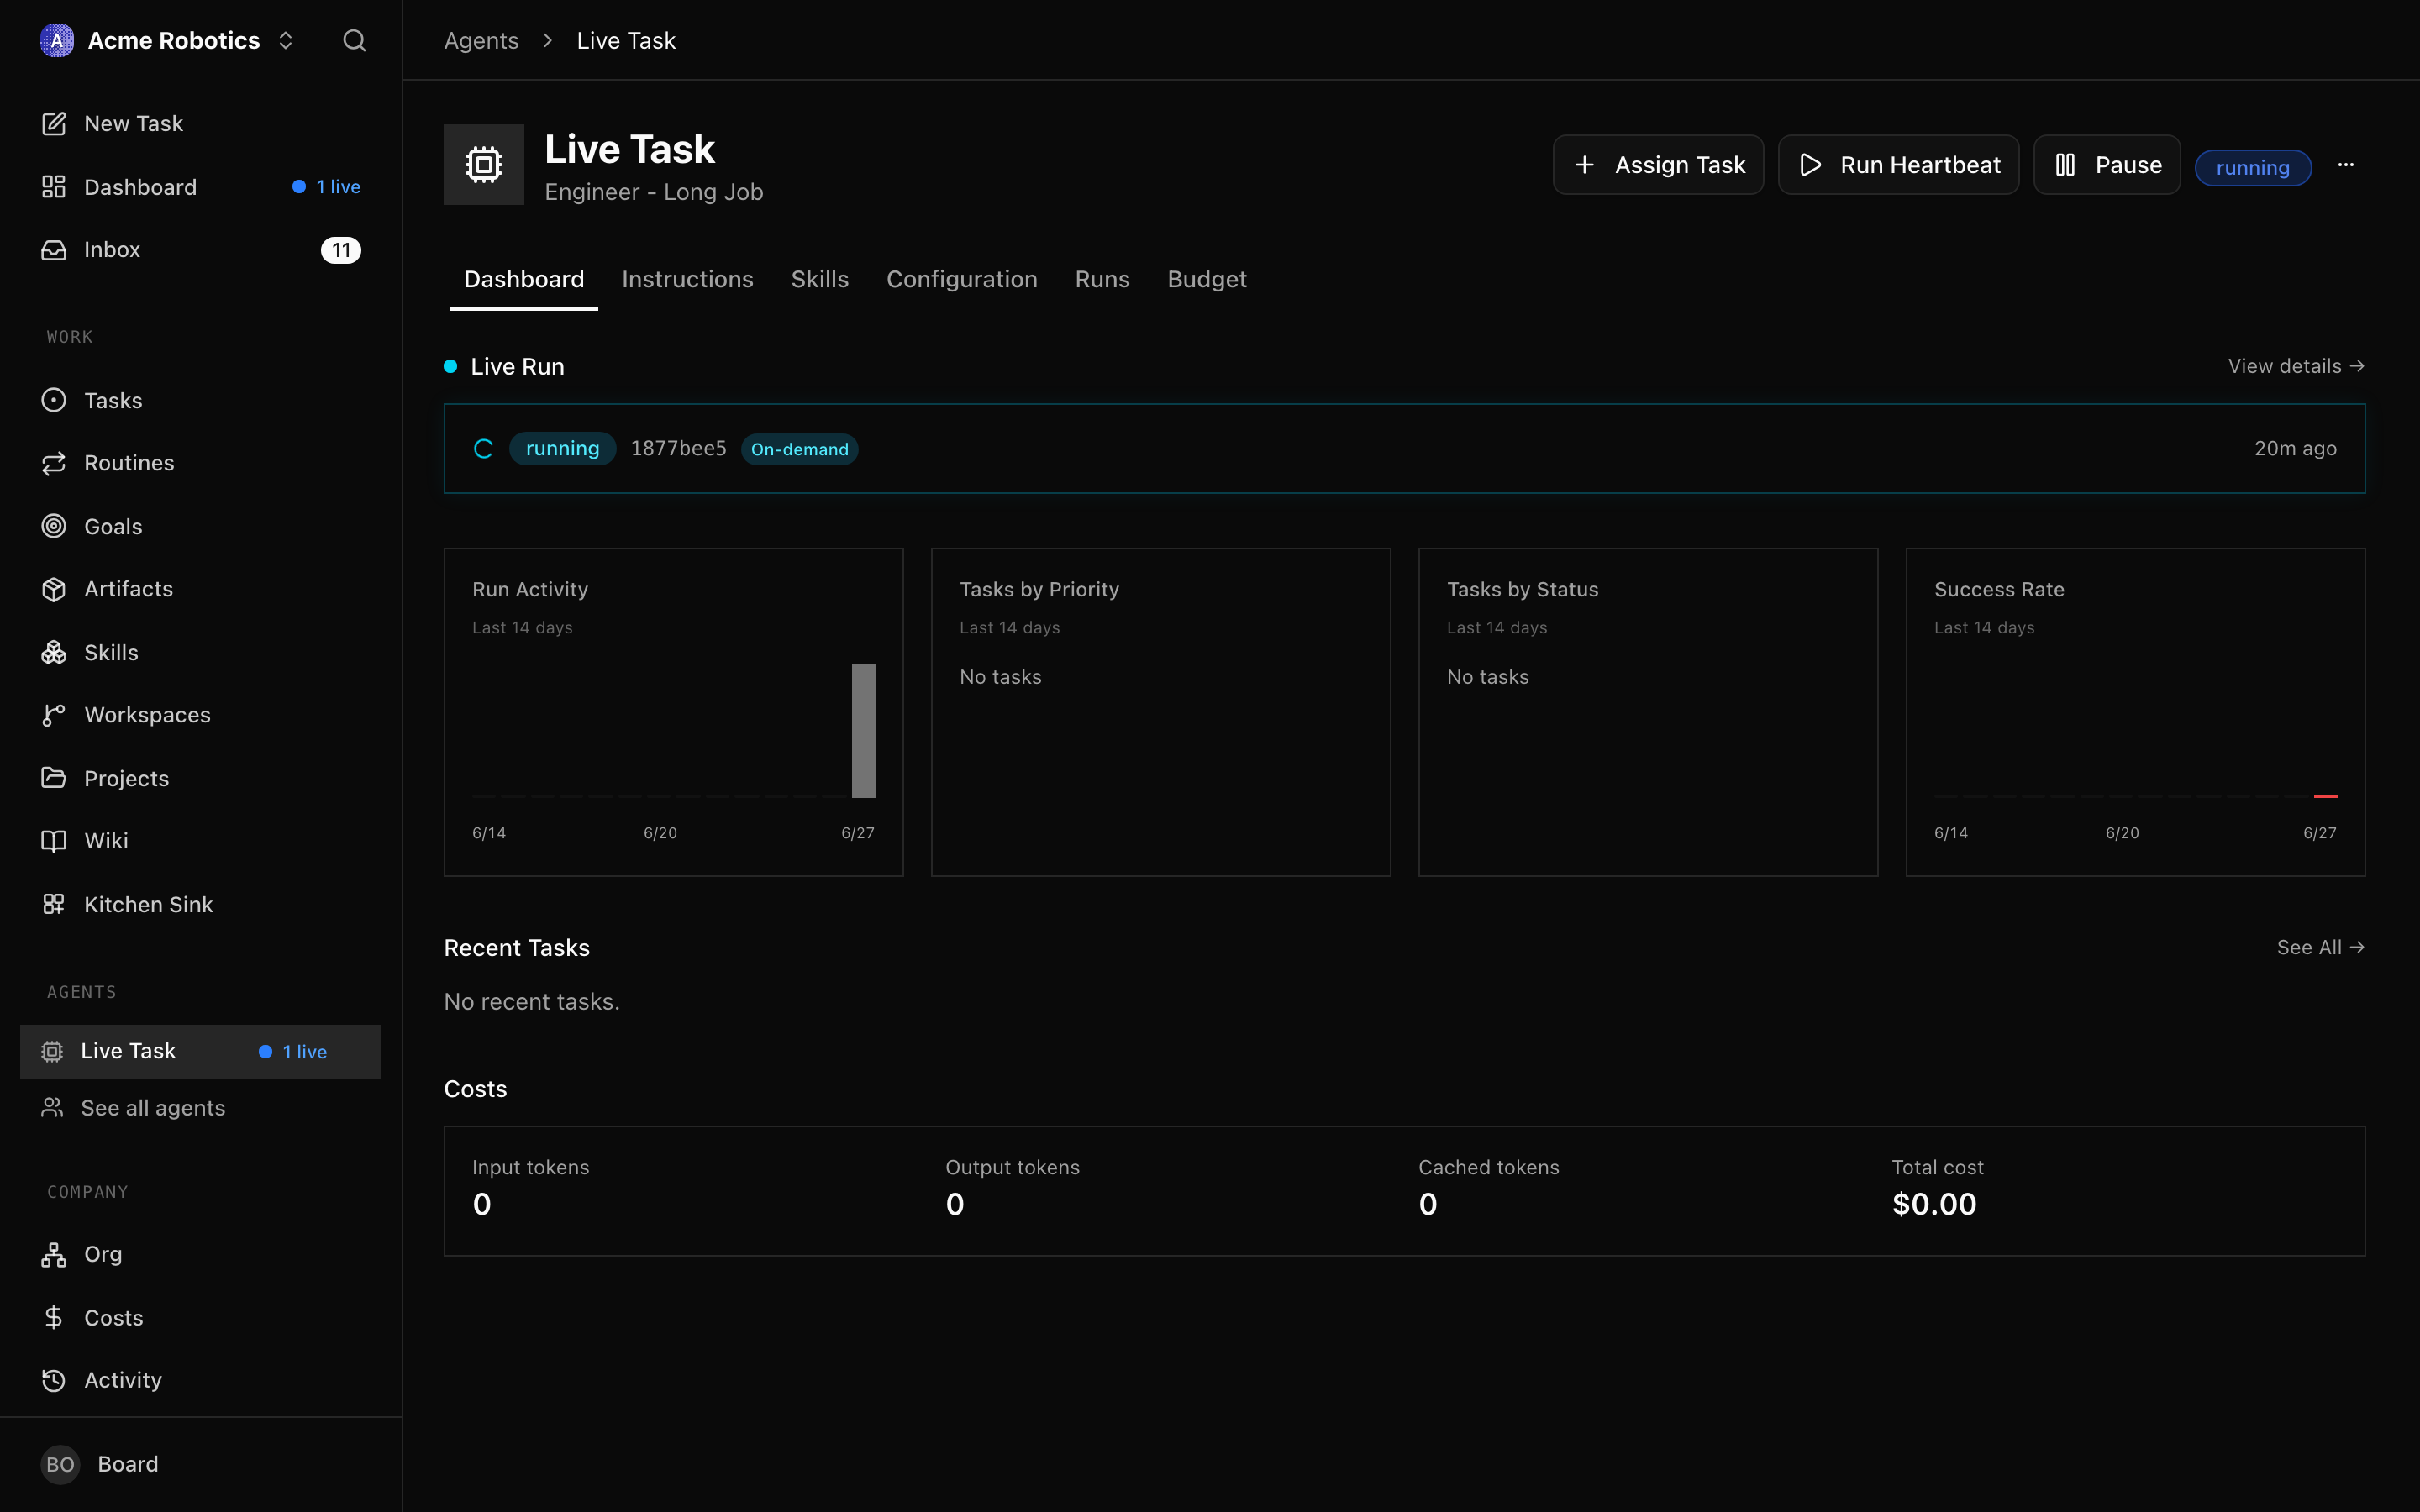Click the red 6/27 marker in Success Rate

coord(2325,796)
